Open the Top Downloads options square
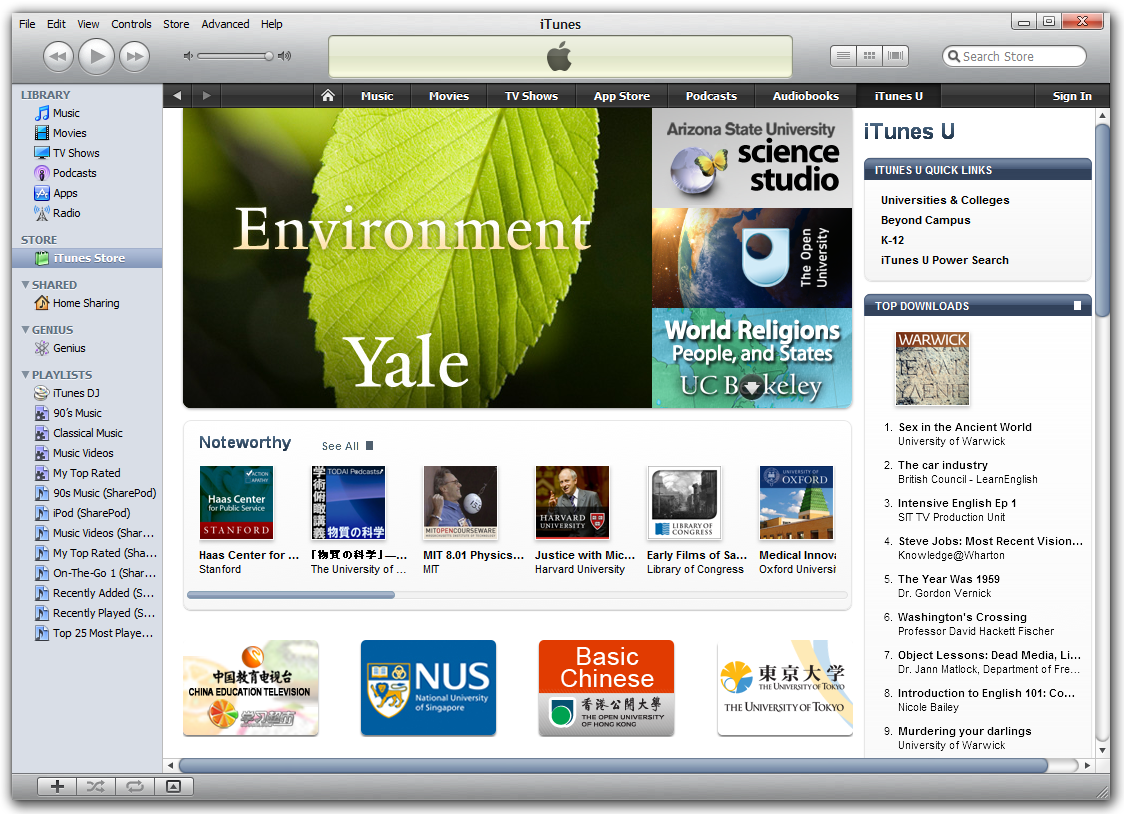The width and height of the screenshot is (1124, 814). (1077, 306)
